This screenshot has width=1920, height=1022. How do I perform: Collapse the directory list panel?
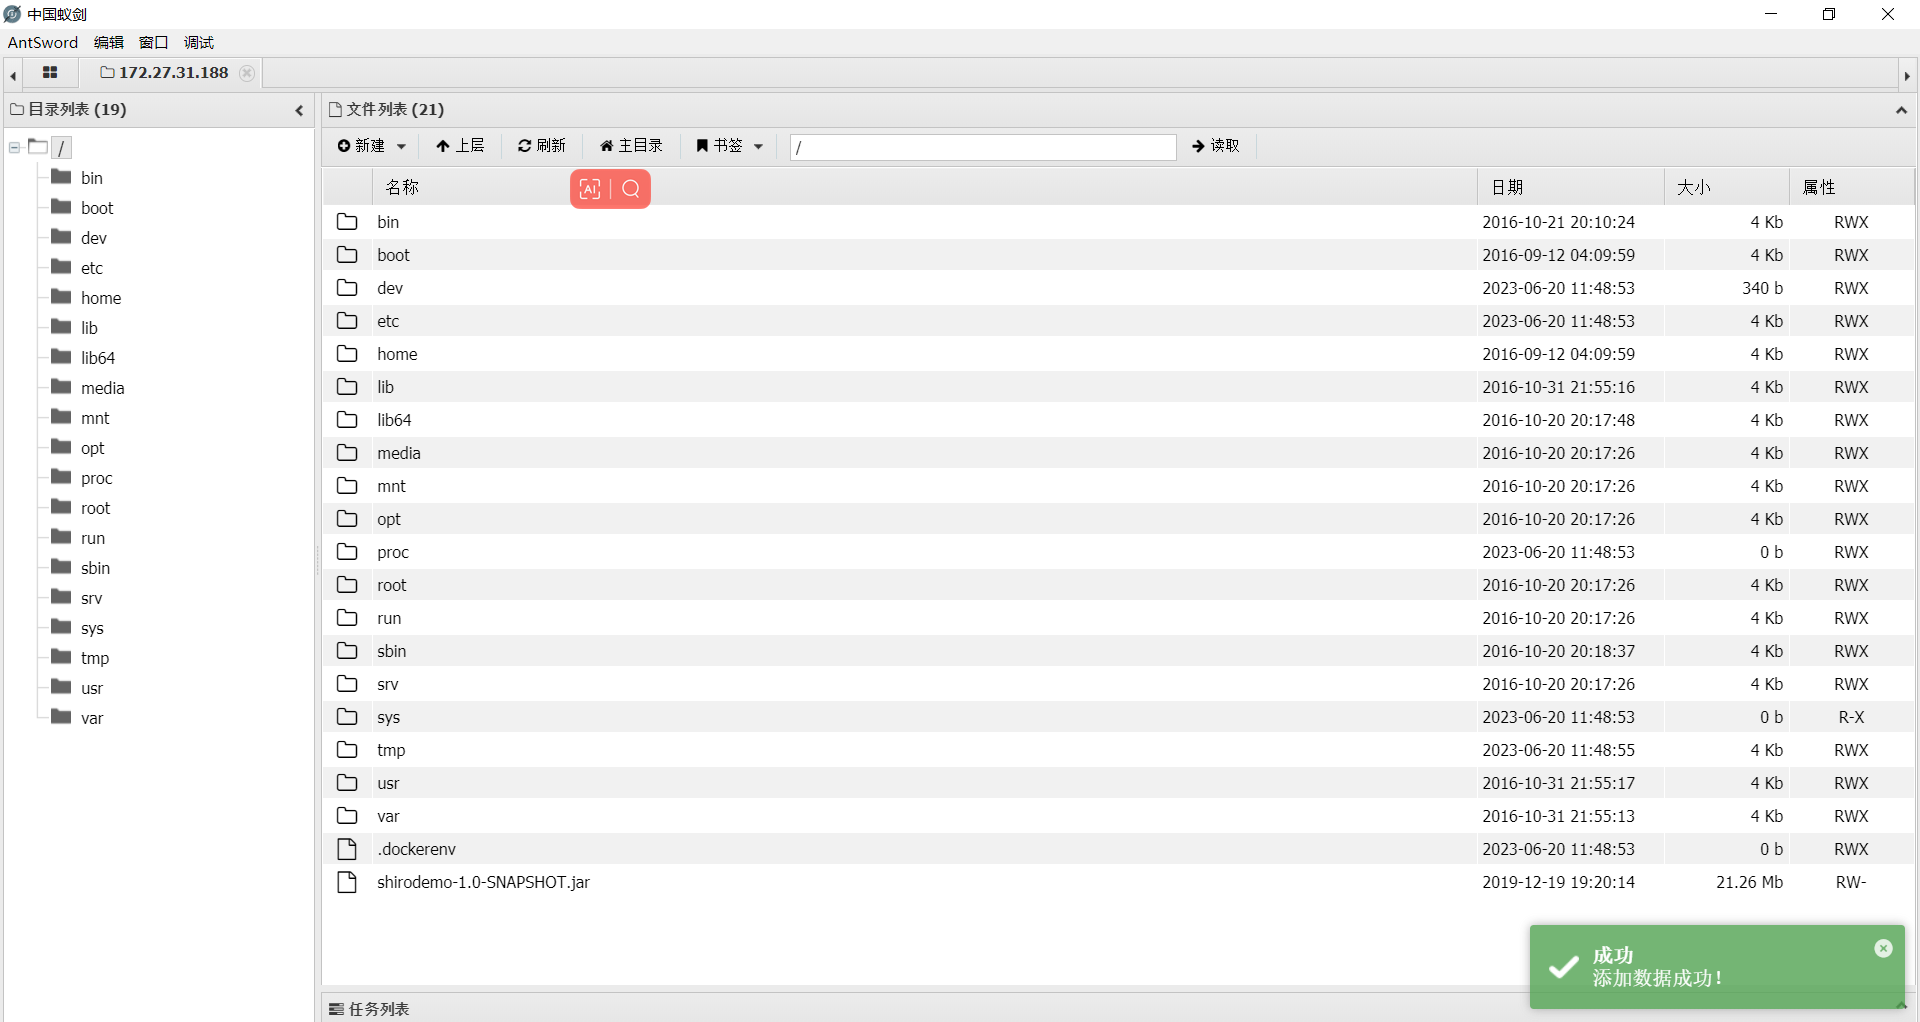click(x=299, y=110)
